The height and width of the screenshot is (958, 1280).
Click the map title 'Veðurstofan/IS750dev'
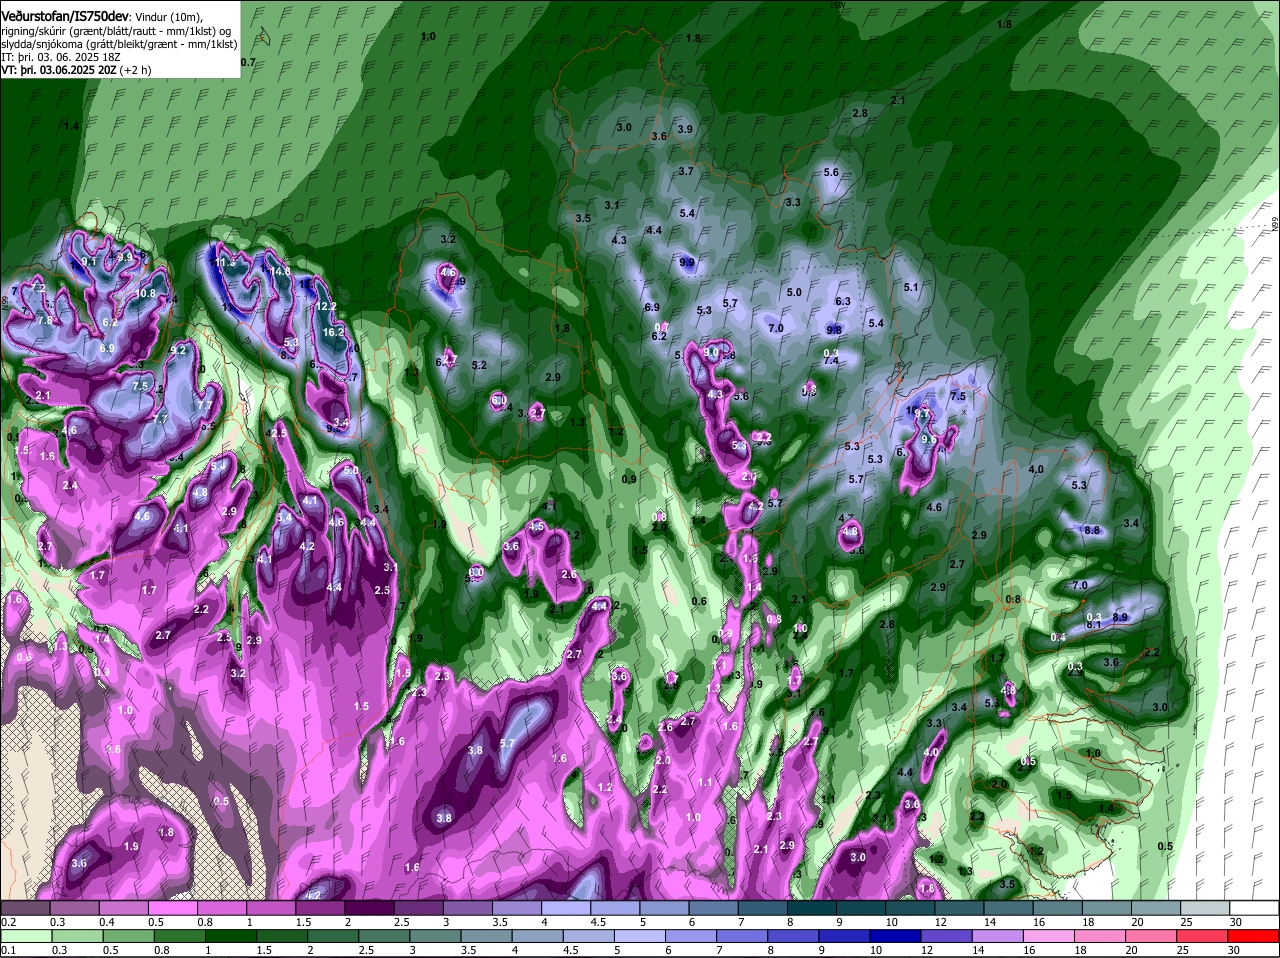click(65, 16)
